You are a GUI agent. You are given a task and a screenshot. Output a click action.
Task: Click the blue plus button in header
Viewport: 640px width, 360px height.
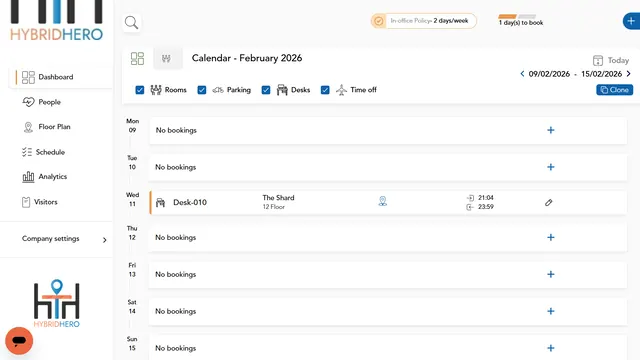(x=631, y=21)
